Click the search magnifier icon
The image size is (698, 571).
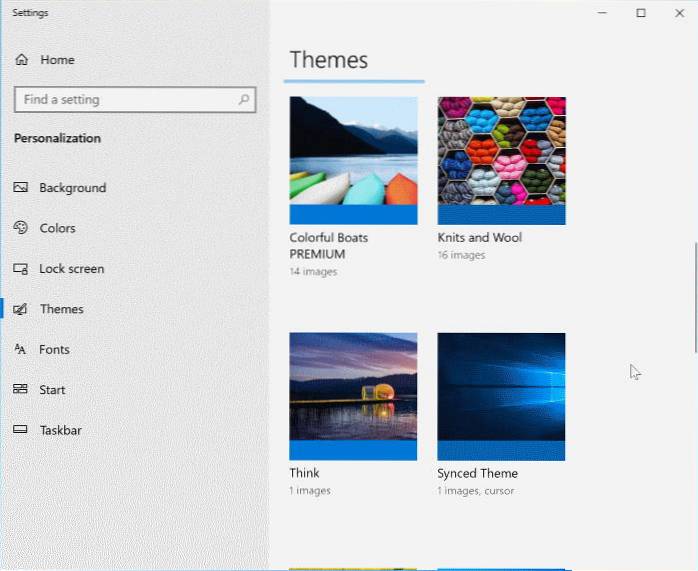click(x=243, y=100)
